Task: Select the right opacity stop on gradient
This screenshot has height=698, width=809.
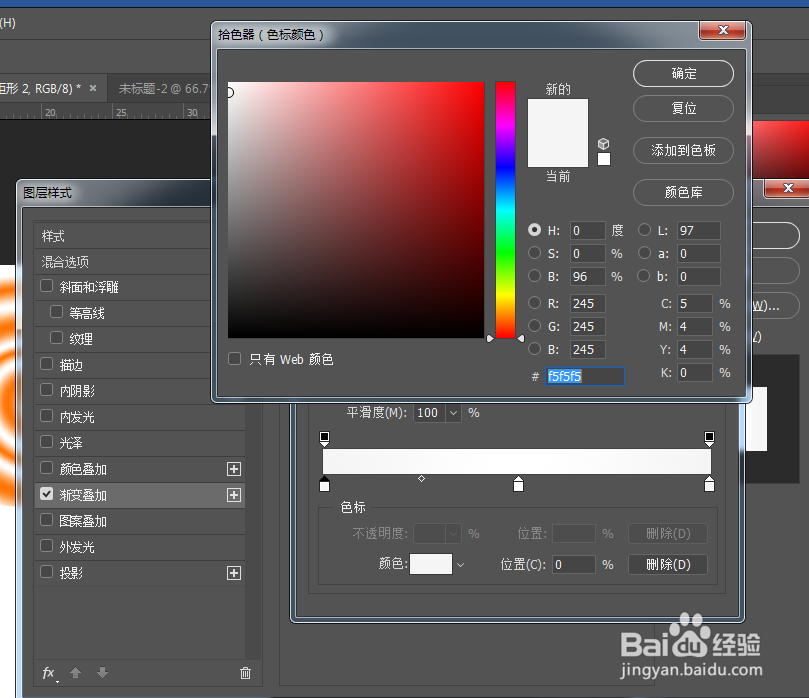Action: [709, 439]
